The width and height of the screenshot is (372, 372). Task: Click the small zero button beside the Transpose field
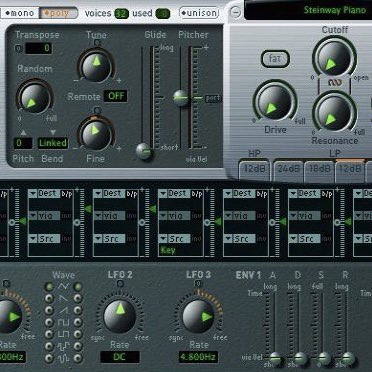point(18,49)
